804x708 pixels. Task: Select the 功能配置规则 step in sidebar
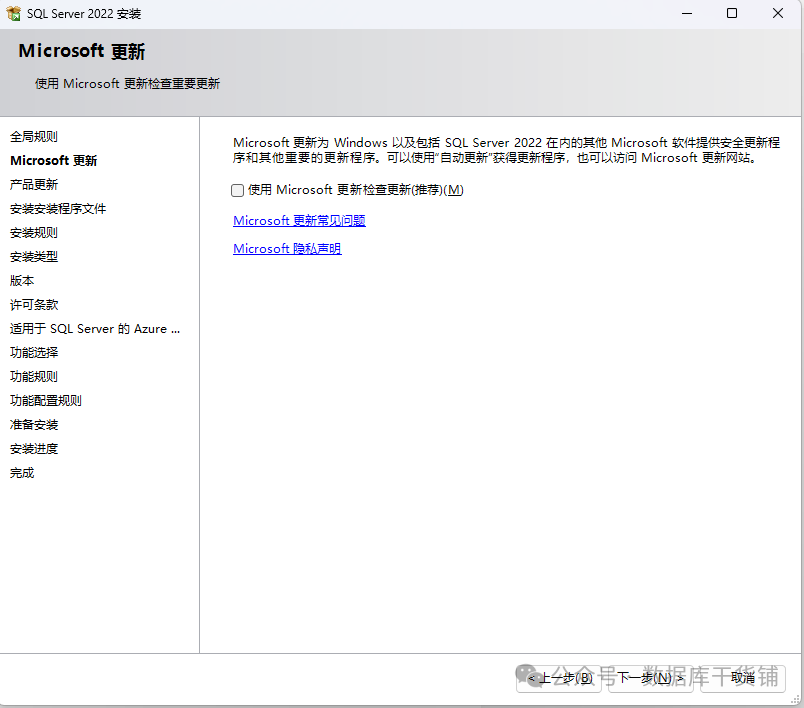[46, 401]
